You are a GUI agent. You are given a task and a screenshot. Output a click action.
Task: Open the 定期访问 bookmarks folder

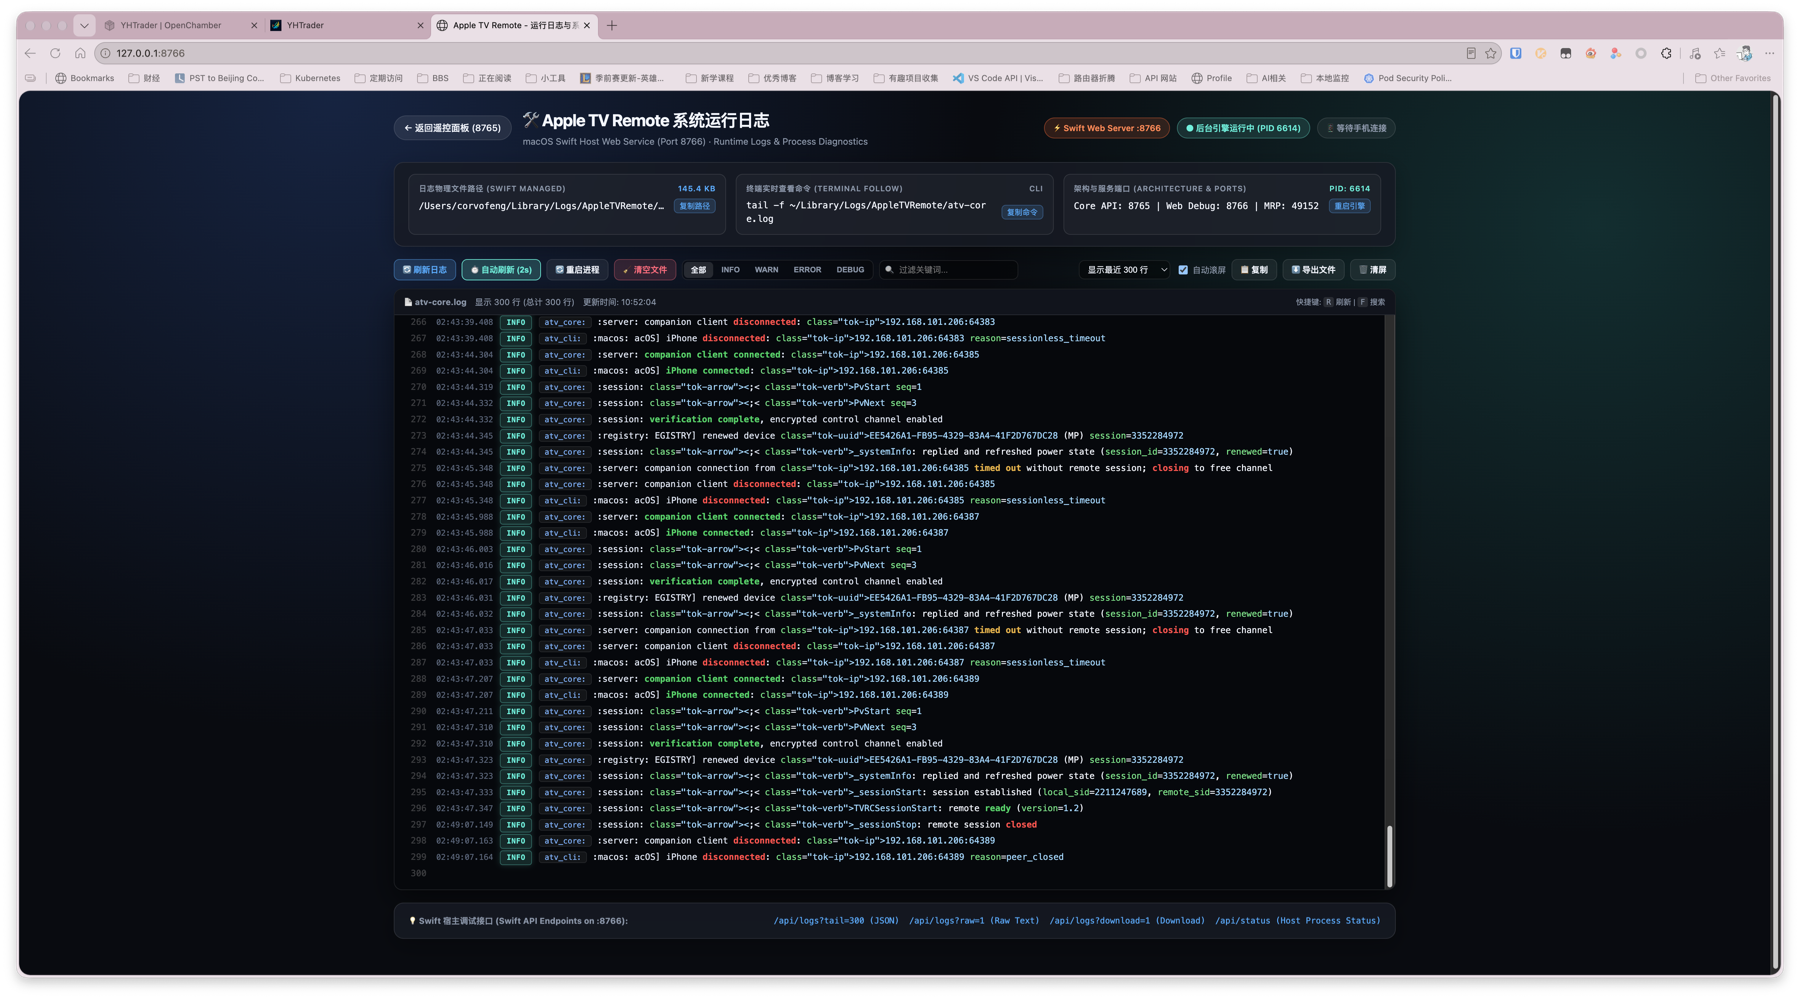(378, 78)
